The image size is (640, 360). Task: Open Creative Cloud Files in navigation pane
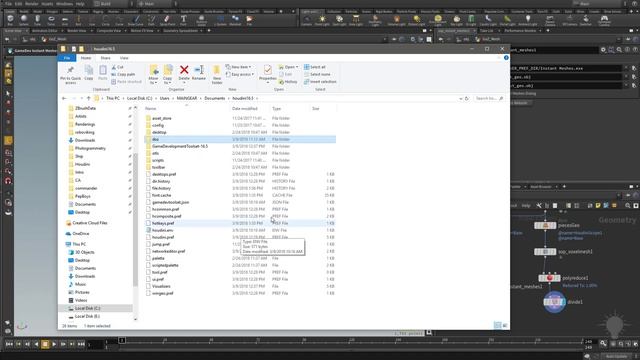[x=89, y=223]
